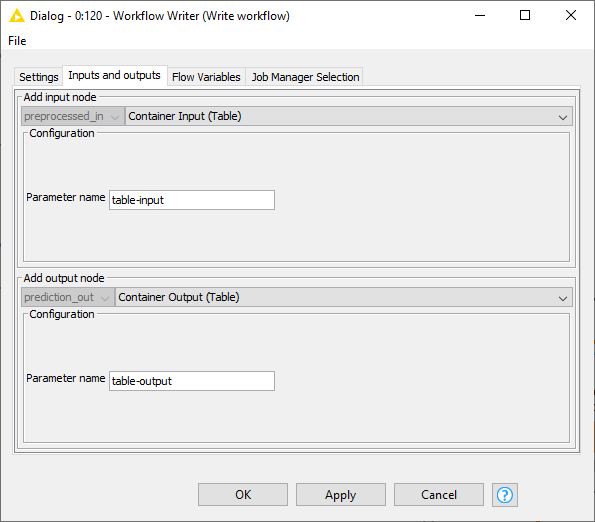Open the File menu
The image size is (595, 522).
point(17,41)
